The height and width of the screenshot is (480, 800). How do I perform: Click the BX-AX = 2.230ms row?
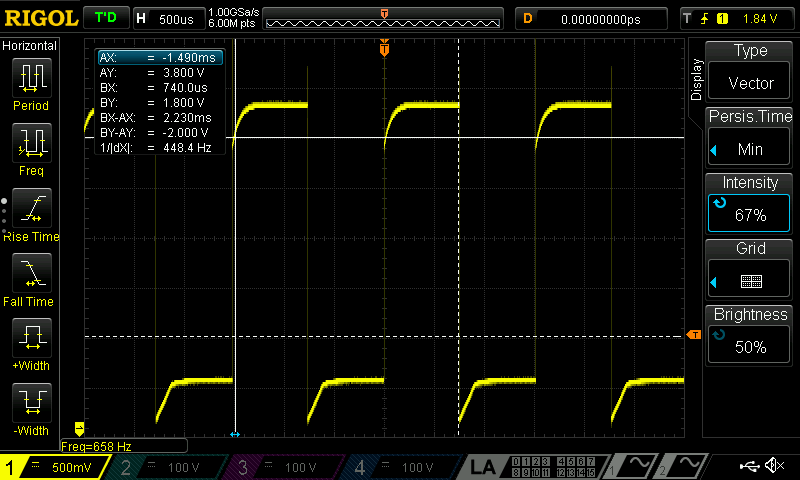[x=160, y=118]
